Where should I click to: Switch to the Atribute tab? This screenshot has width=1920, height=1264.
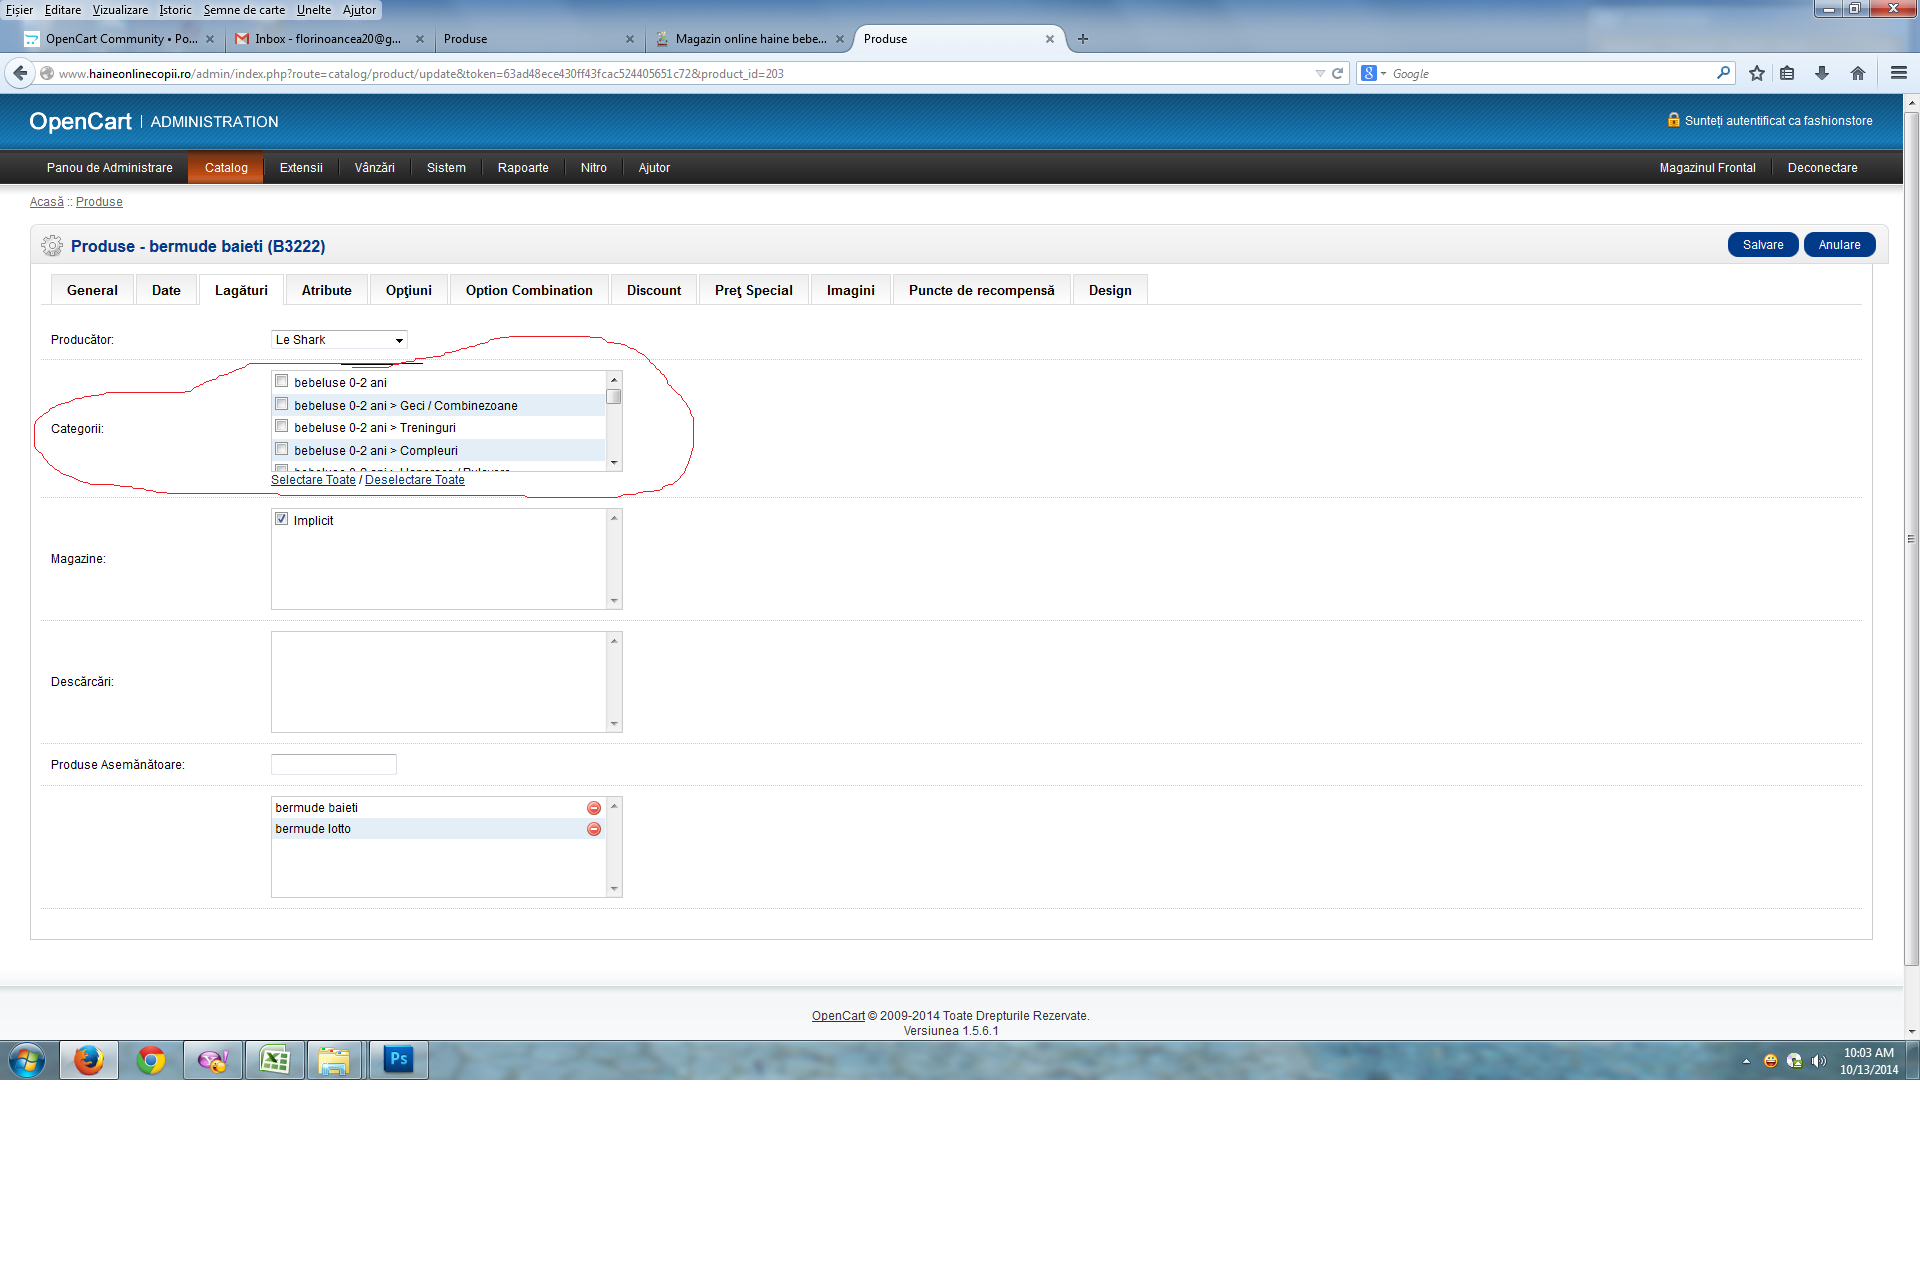(x=327, y=290)
